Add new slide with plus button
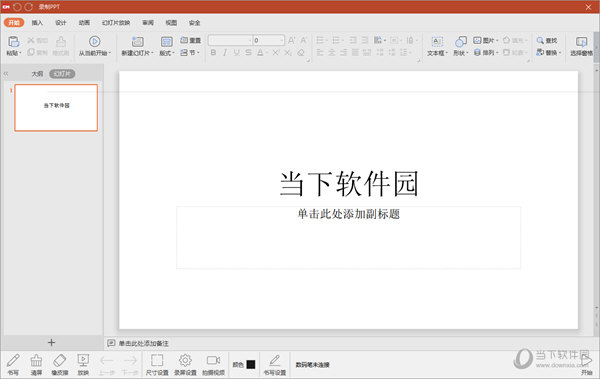 51,343
